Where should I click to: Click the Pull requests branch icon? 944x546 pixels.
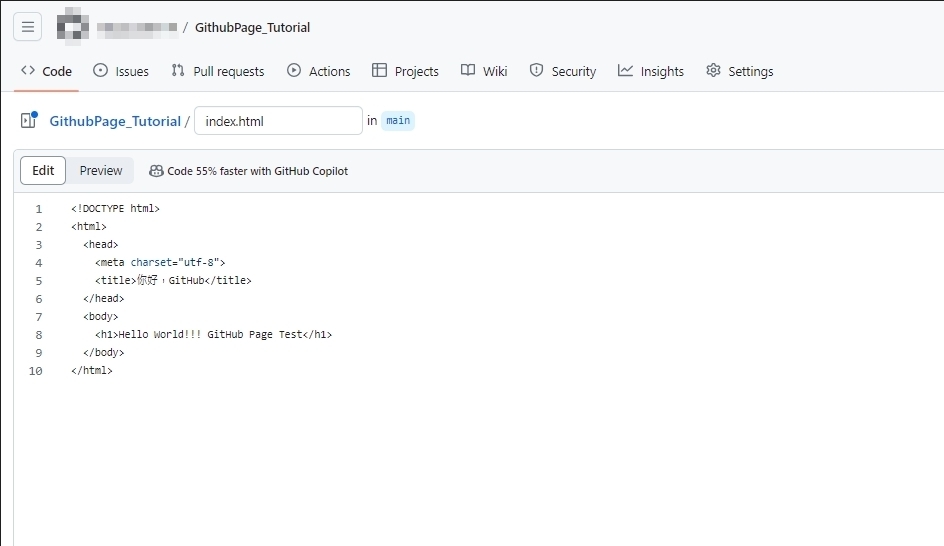(178, 70)
